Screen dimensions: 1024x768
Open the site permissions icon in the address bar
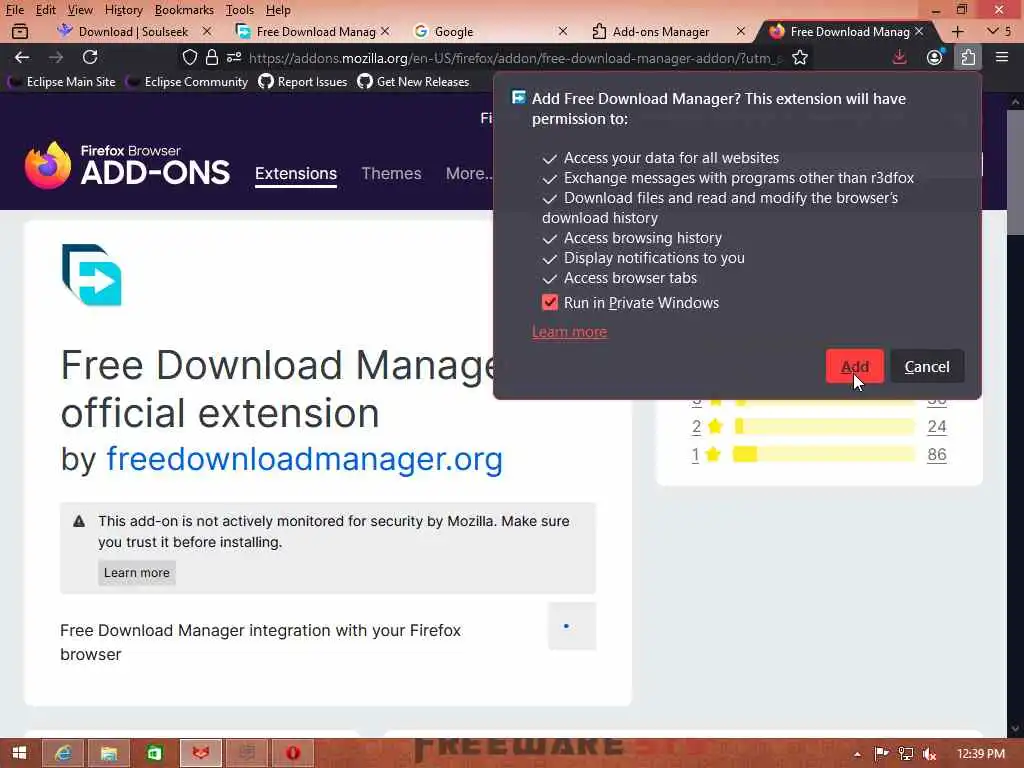(x=234, y=57)
